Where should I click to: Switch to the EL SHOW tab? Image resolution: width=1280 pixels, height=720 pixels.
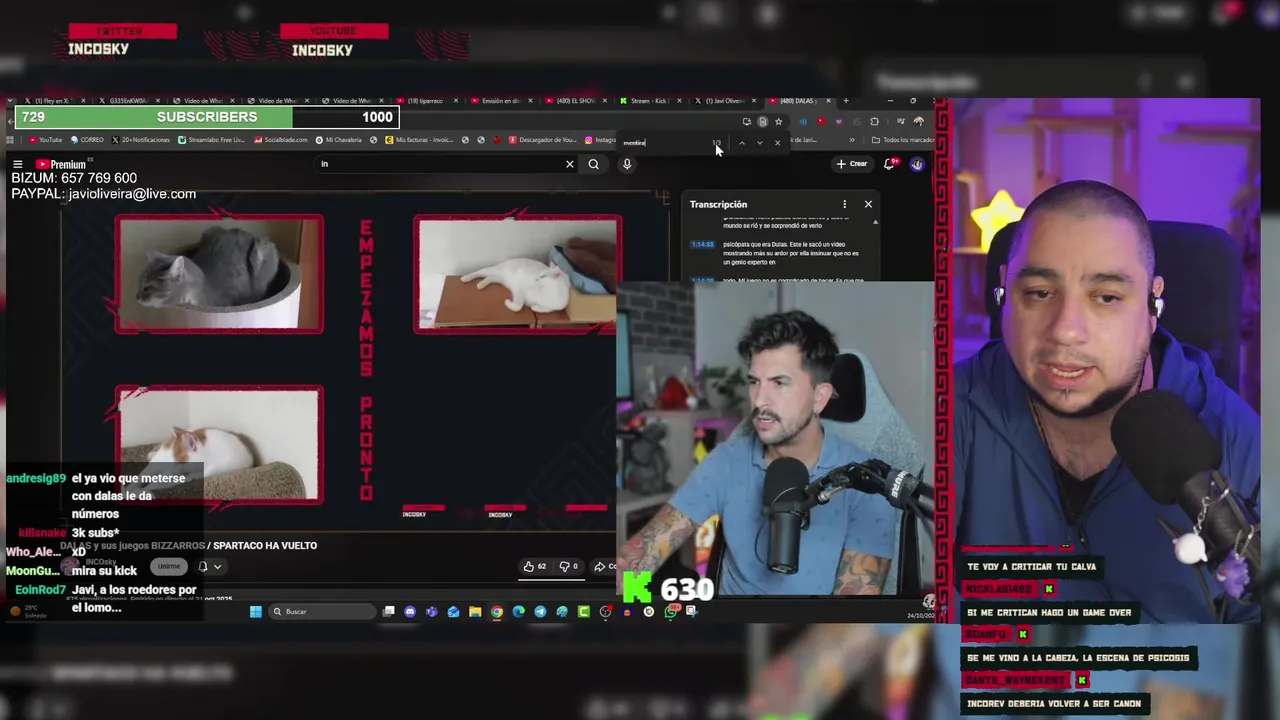pyautogui.click(x=574, y=101)
